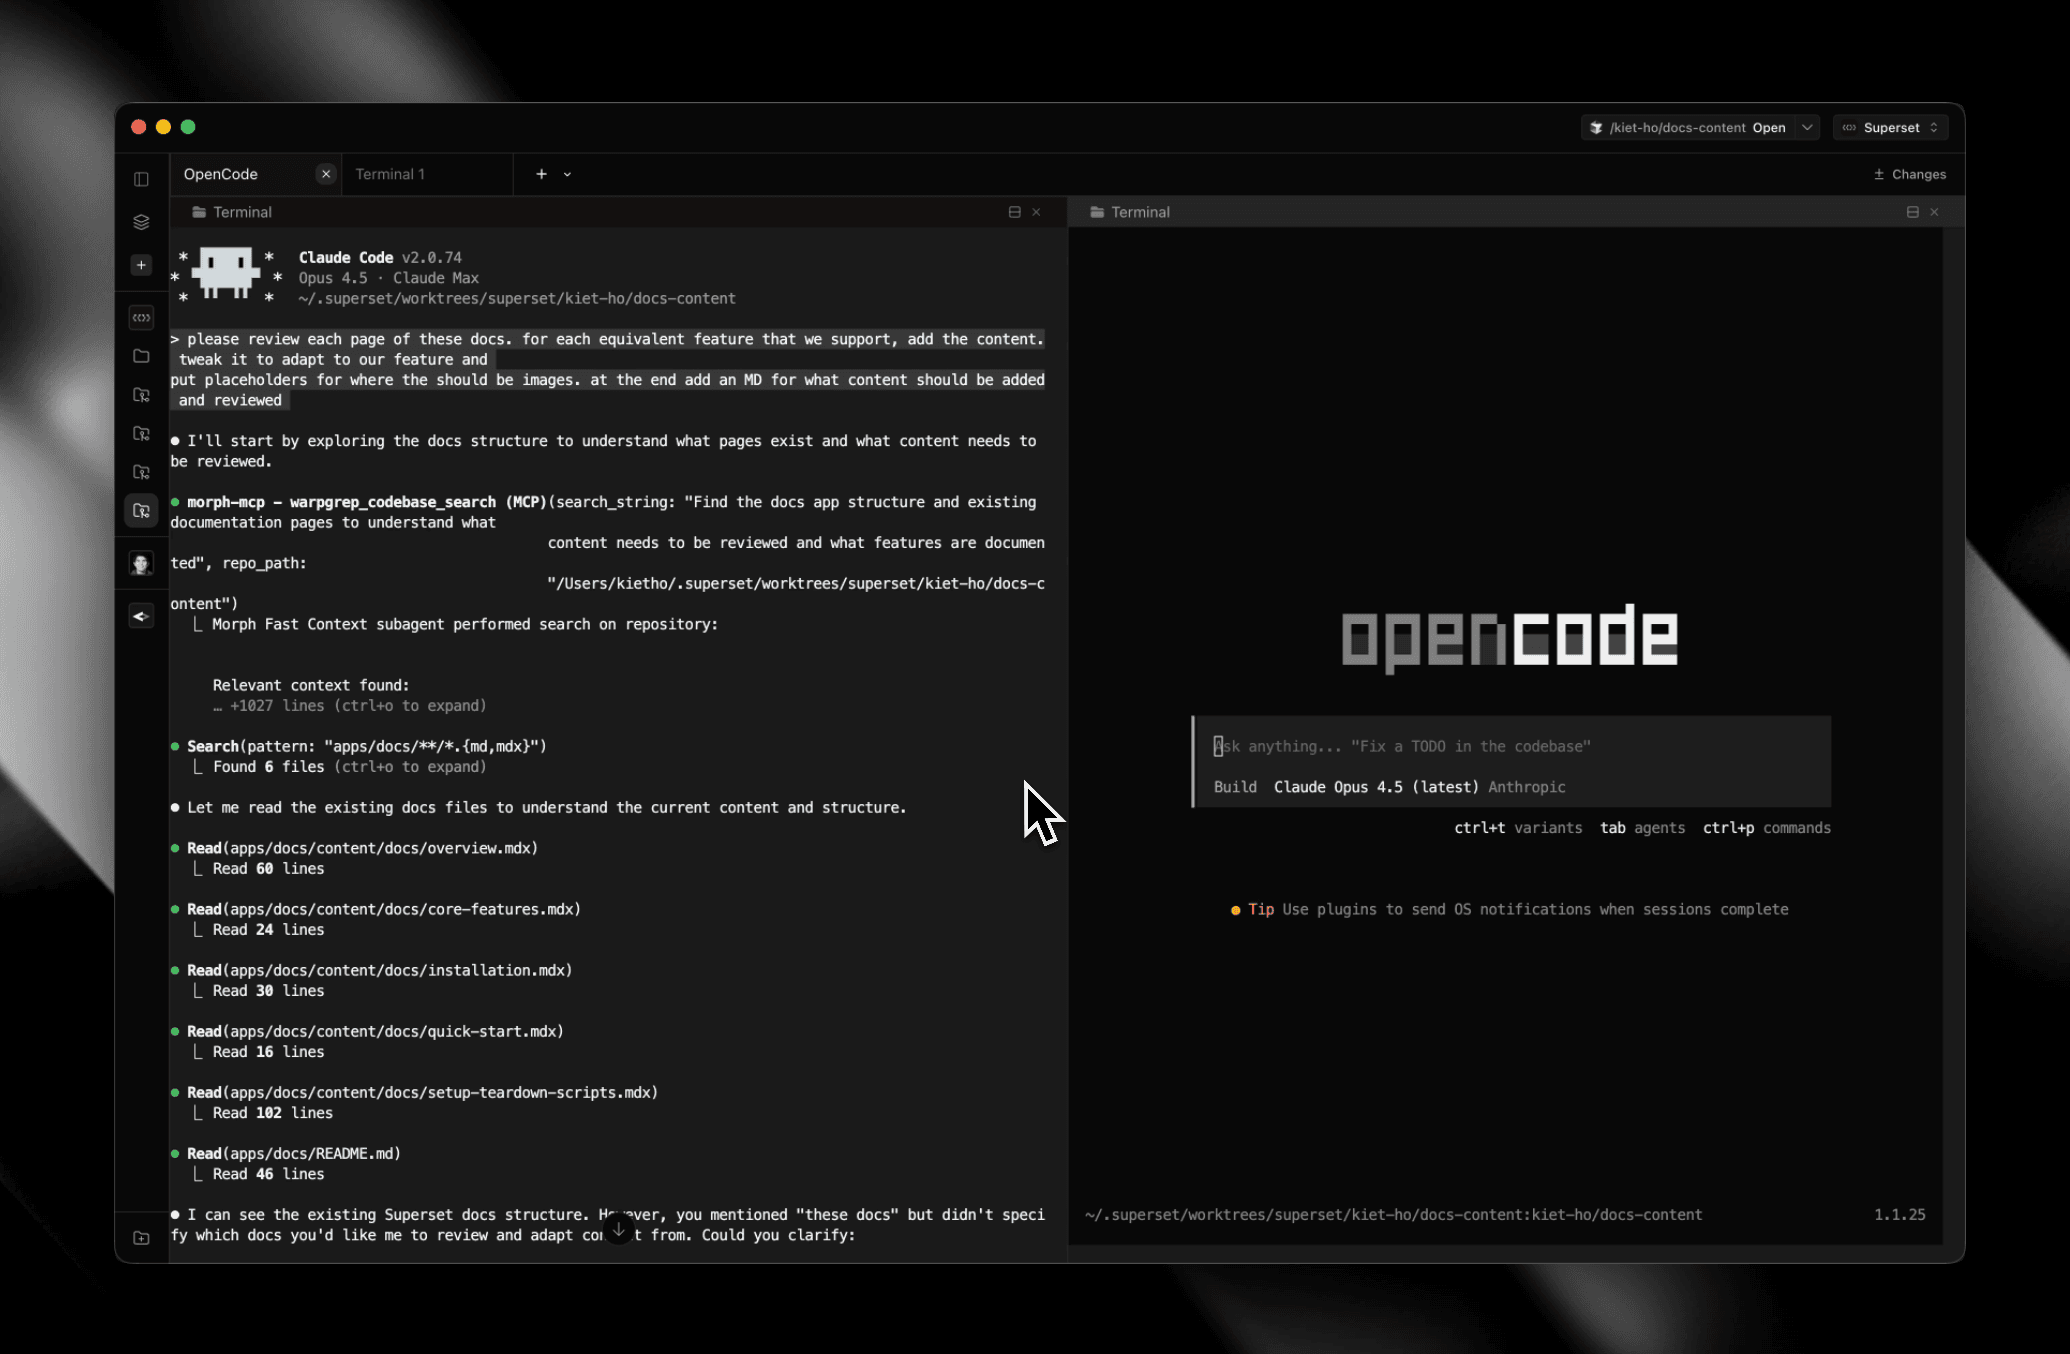Click 'ctrl+t variants' hint
The height and width of the screenshot is (1354, 2070).
click(1518, 828)
